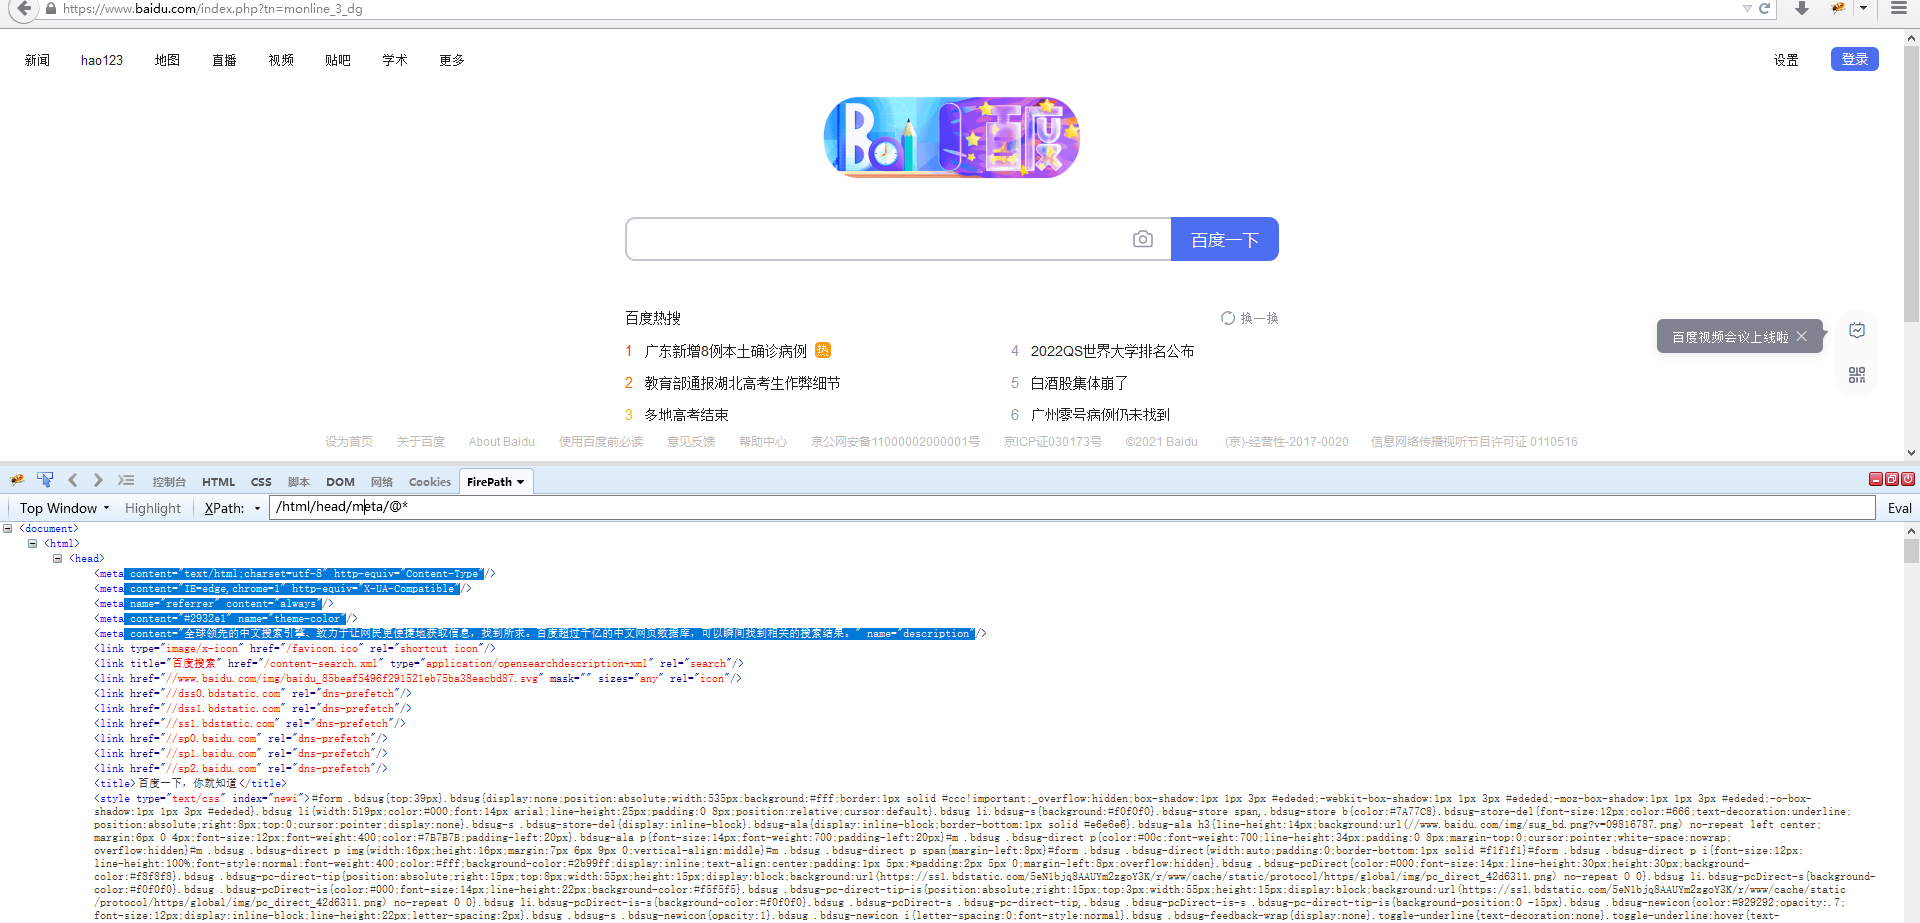Navigate back using Firebug's left arrow

click(72, 480)
